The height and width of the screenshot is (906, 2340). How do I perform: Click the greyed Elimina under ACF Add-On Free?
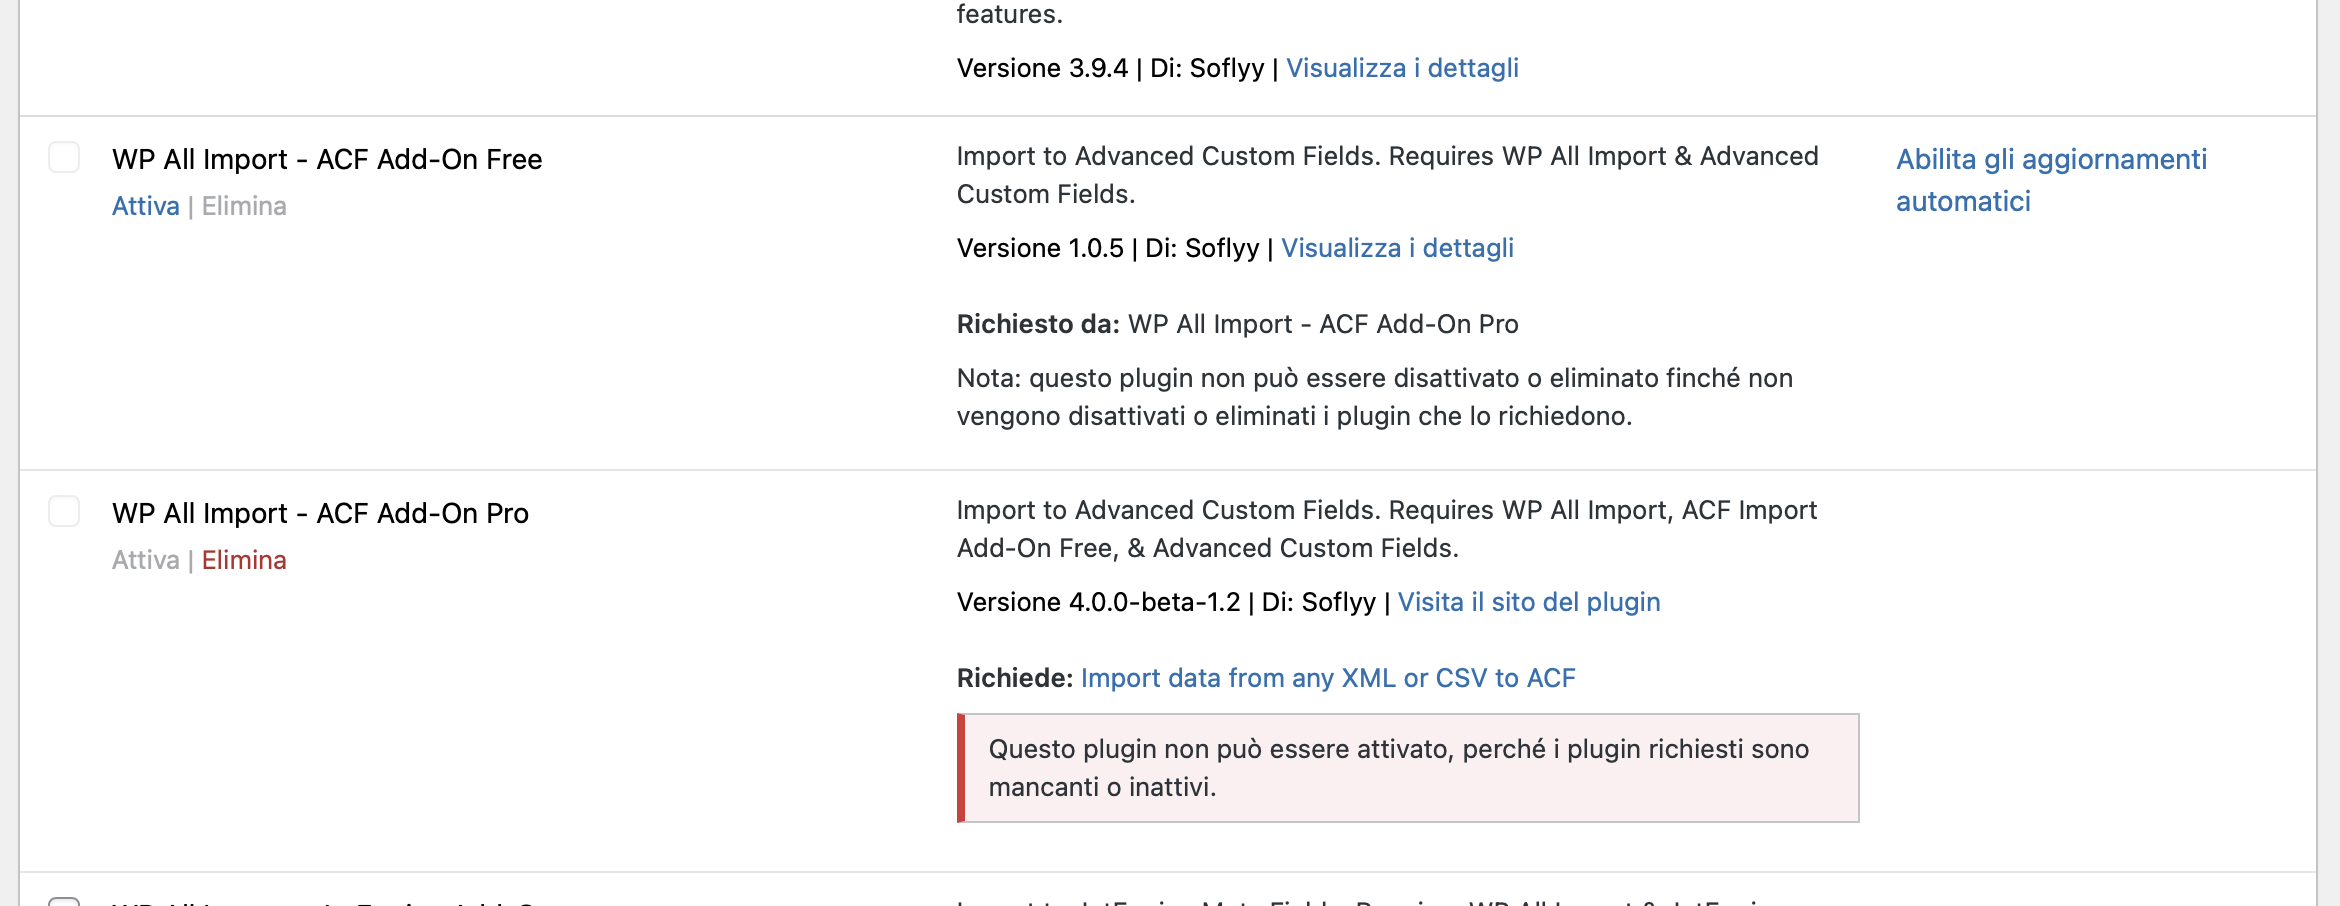pos(244,206)
